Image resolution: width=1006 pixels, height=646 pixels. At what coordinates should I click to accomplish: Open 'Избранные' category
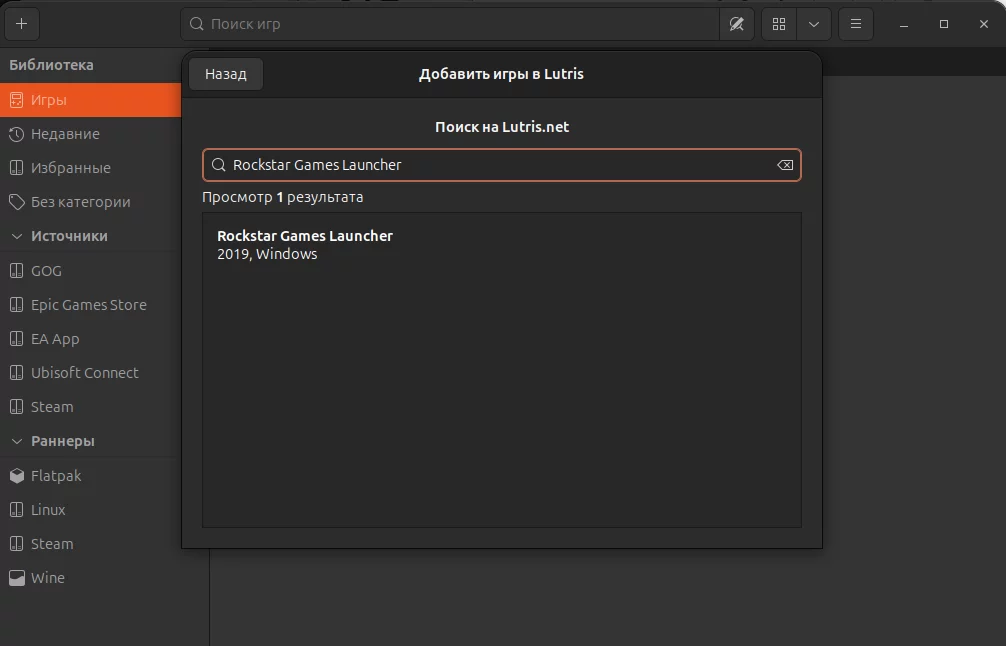90,168
